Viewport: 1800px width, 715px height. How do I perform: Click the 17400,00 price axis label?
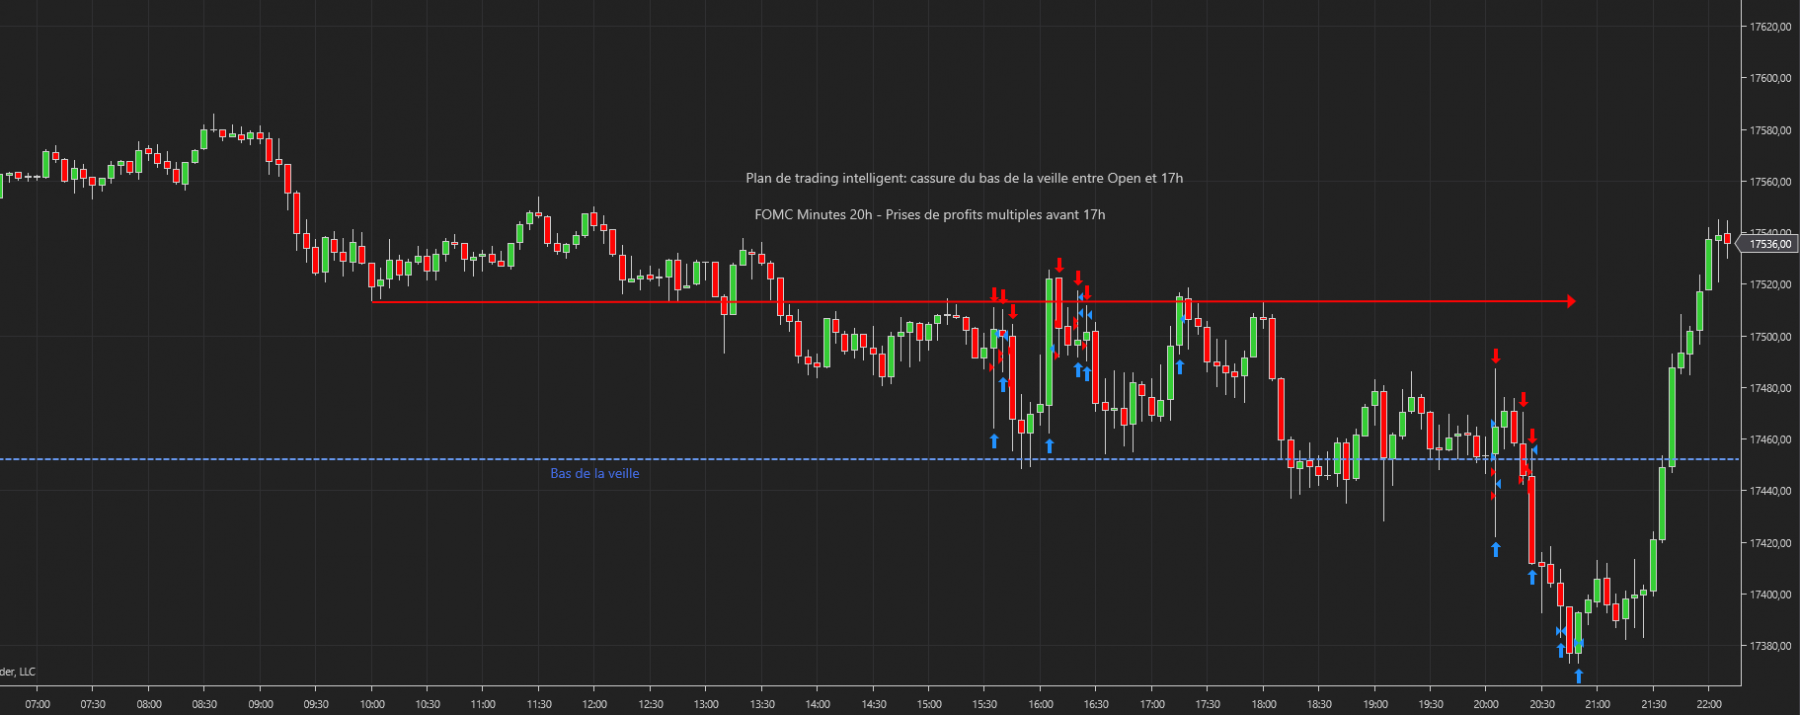(x=1770, y=595)
